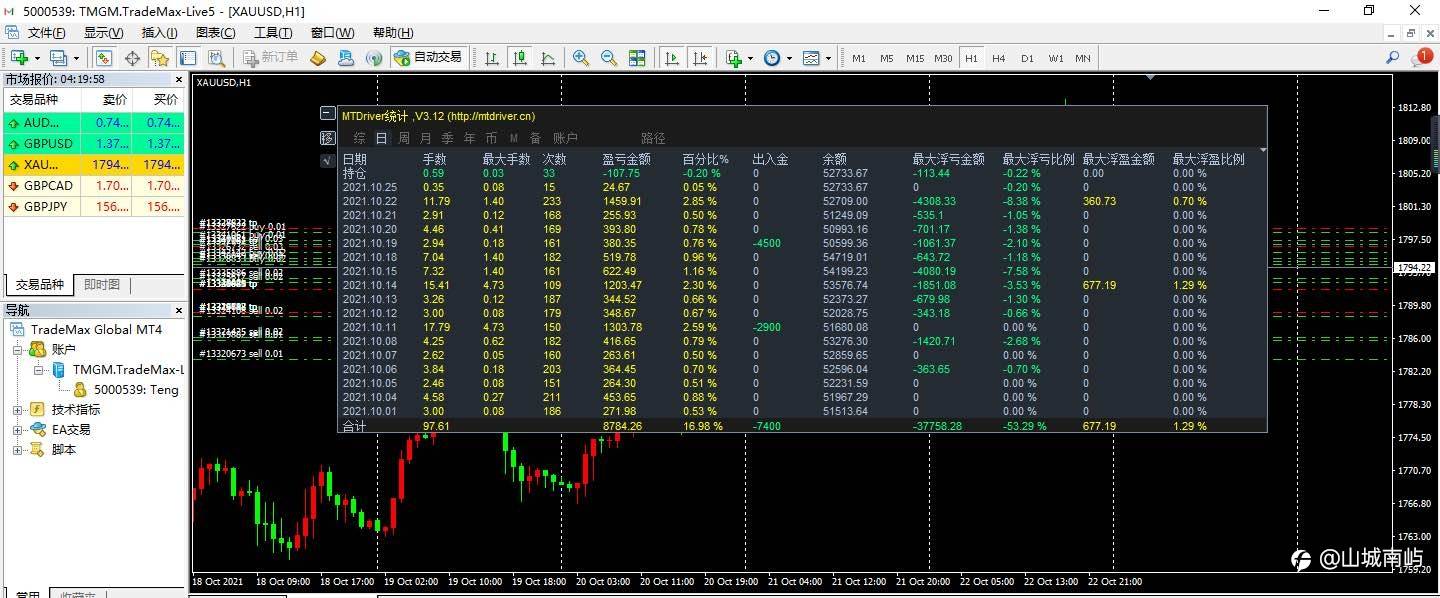Switch to the 即时图 tab
Screen dimensions: 1440x598
(x=101, y=285)
